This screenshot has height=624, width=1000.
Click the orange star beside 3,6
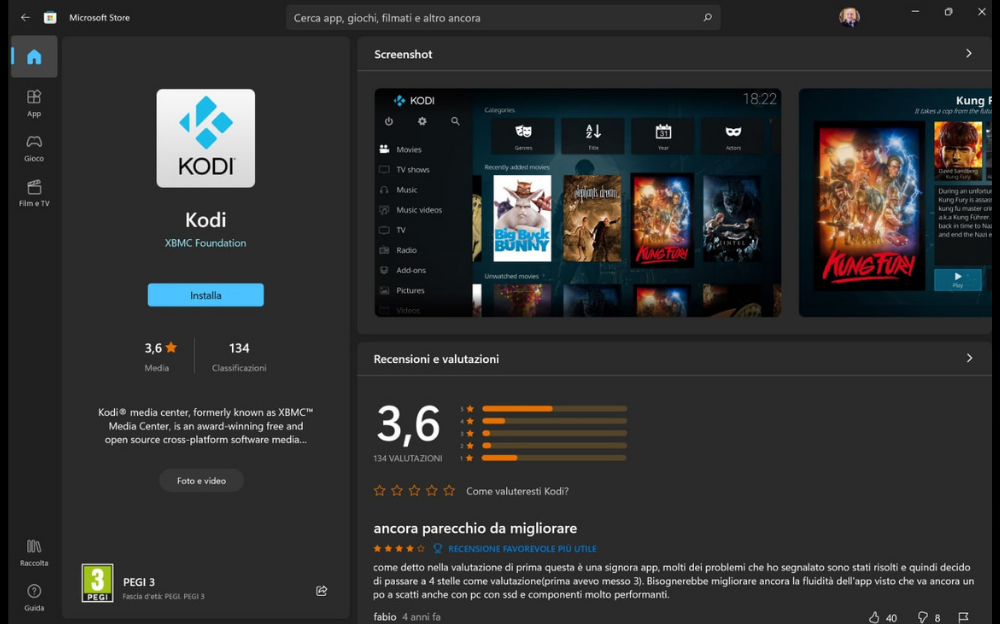pyautogui.click(x=171, y=348)
